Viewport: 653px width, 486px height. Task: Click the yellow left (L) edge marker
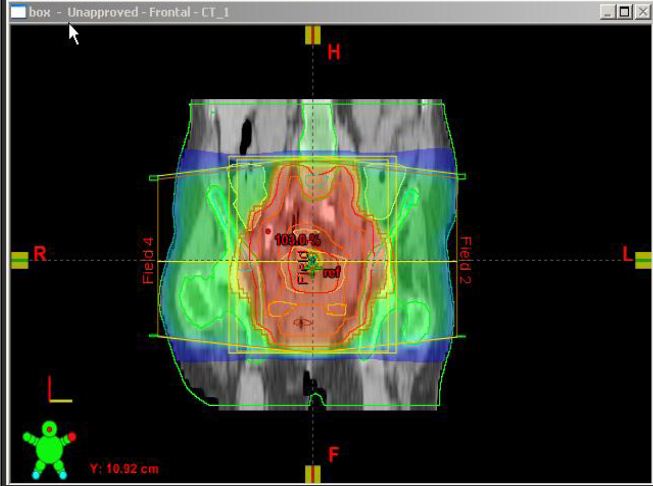click(x=642, y=258)
